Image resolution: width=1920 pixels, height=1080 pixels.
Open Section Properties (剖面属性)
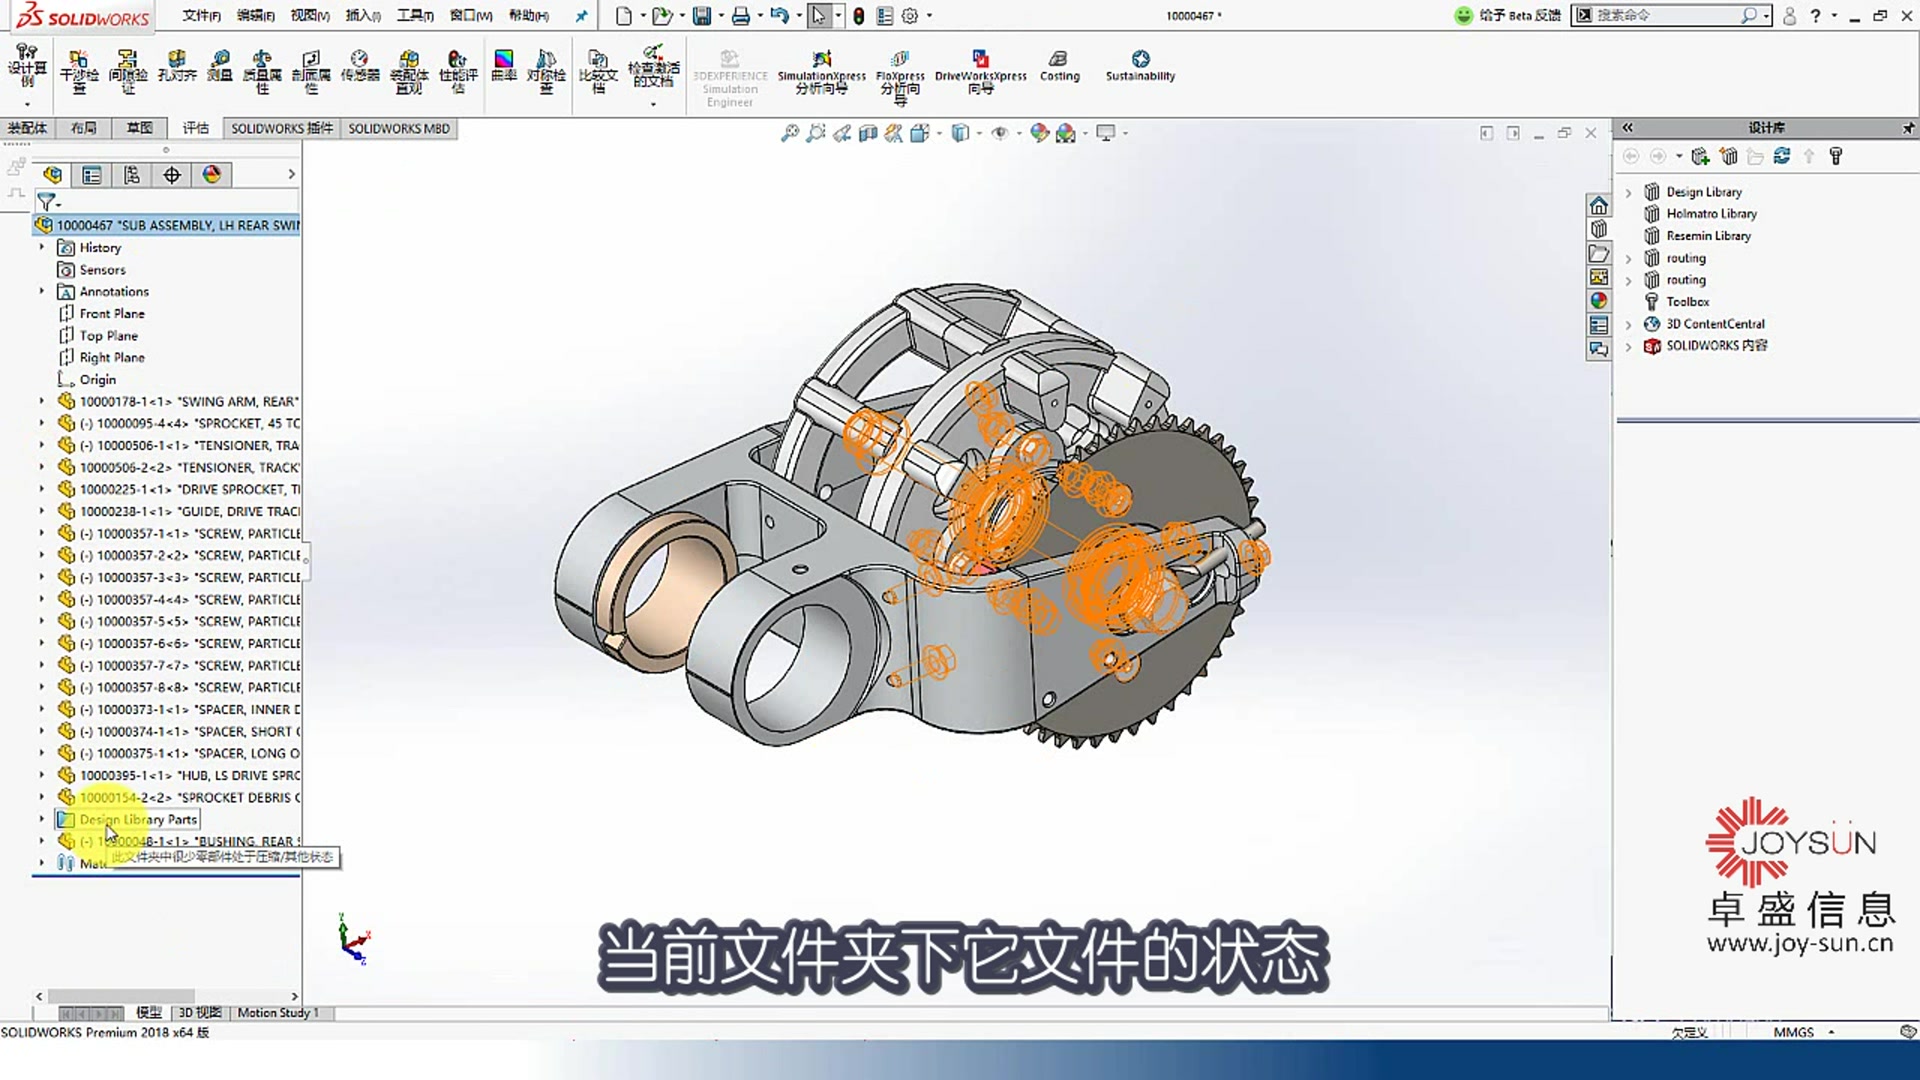pyautogui.click(x=311, y=72)
